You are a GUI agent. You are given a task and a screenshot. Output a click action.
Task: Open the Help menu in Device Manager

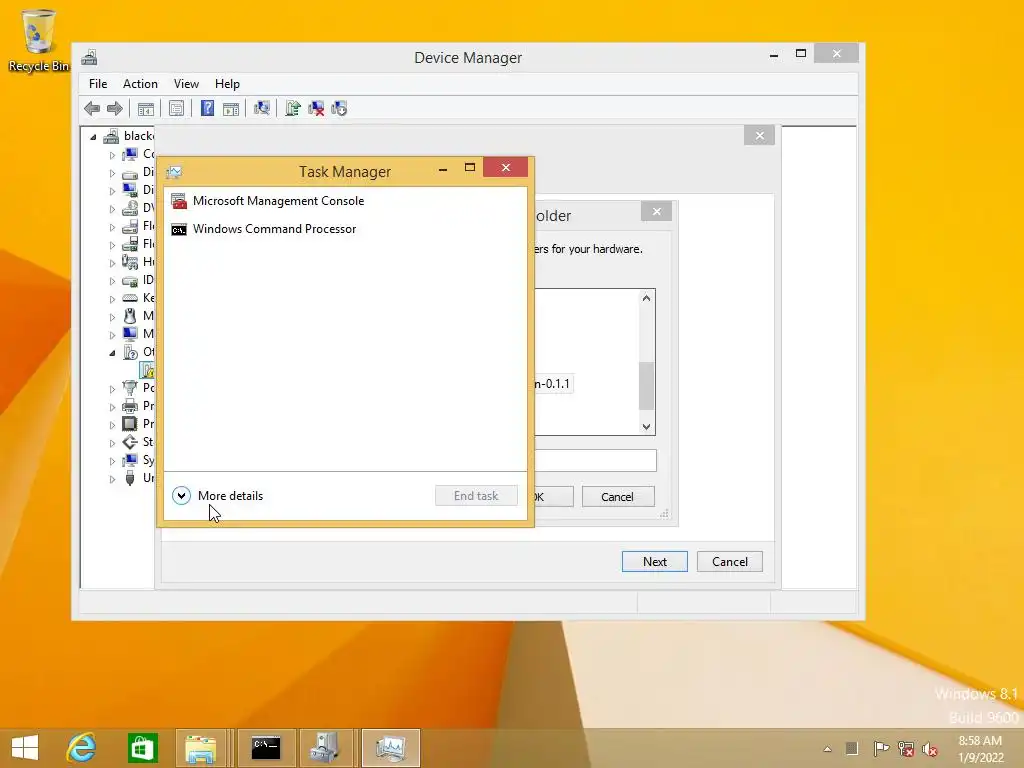(227, 84)
